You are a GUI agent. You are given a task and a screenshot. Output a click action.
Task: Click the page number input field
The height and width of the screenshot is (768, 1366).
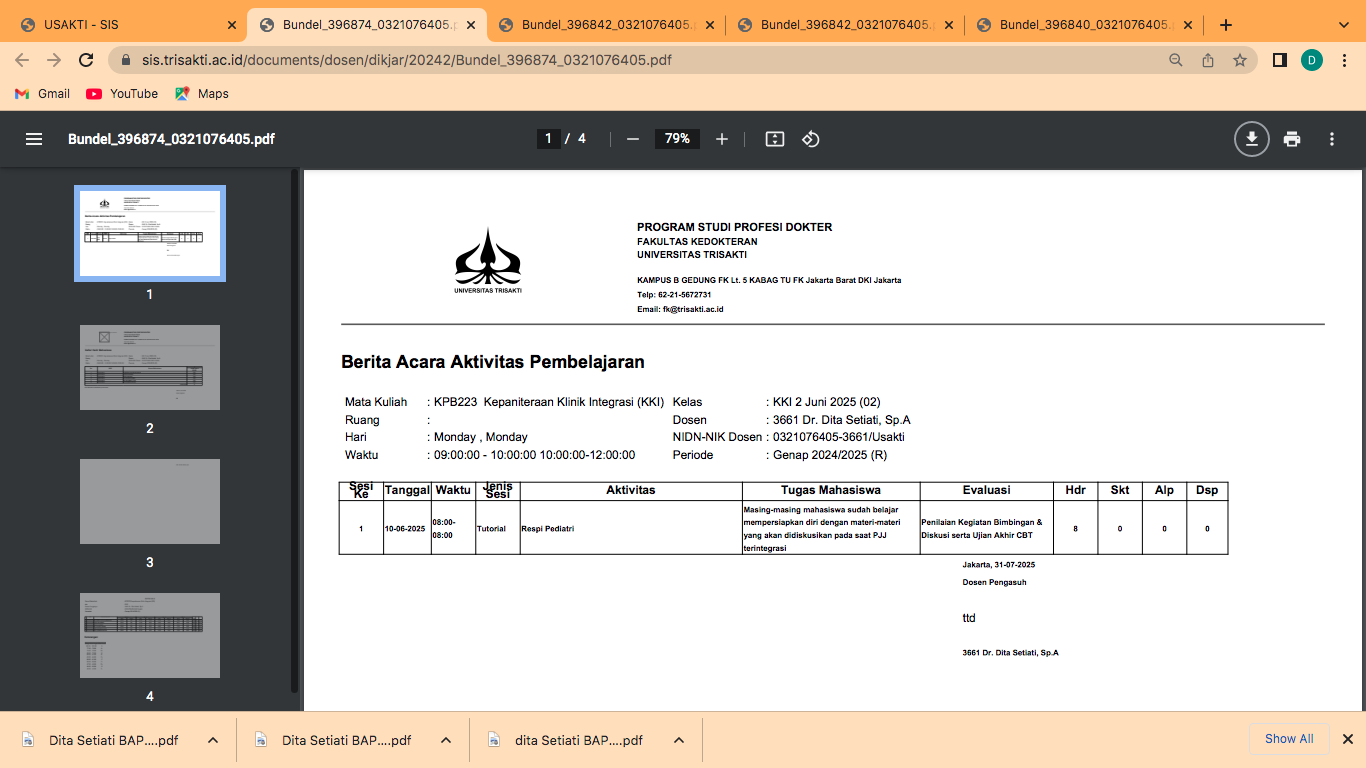click(548, 139)
